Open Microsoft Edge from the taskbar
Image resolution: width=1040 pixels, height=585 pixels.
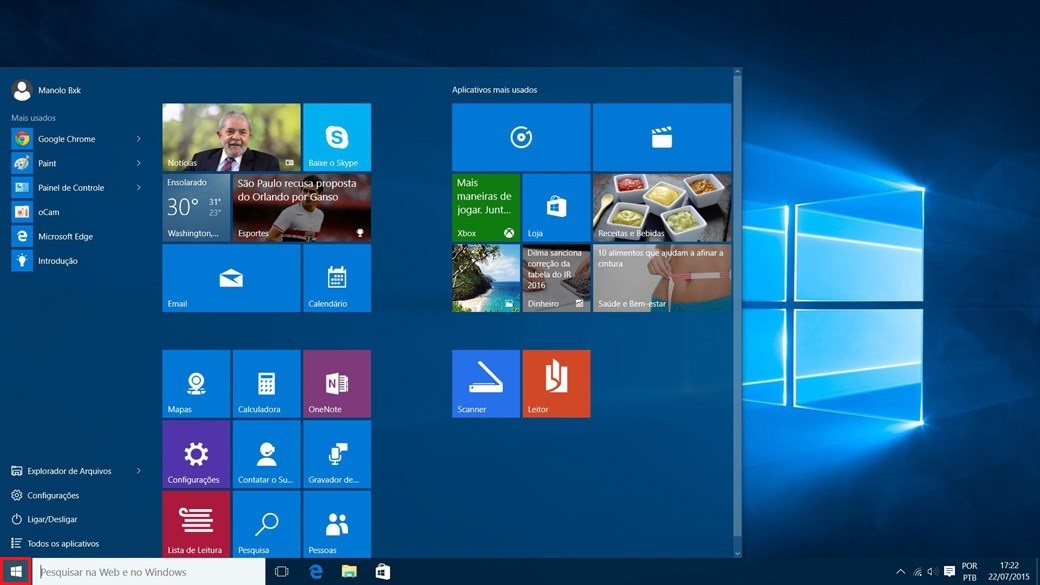coord(316,572)
